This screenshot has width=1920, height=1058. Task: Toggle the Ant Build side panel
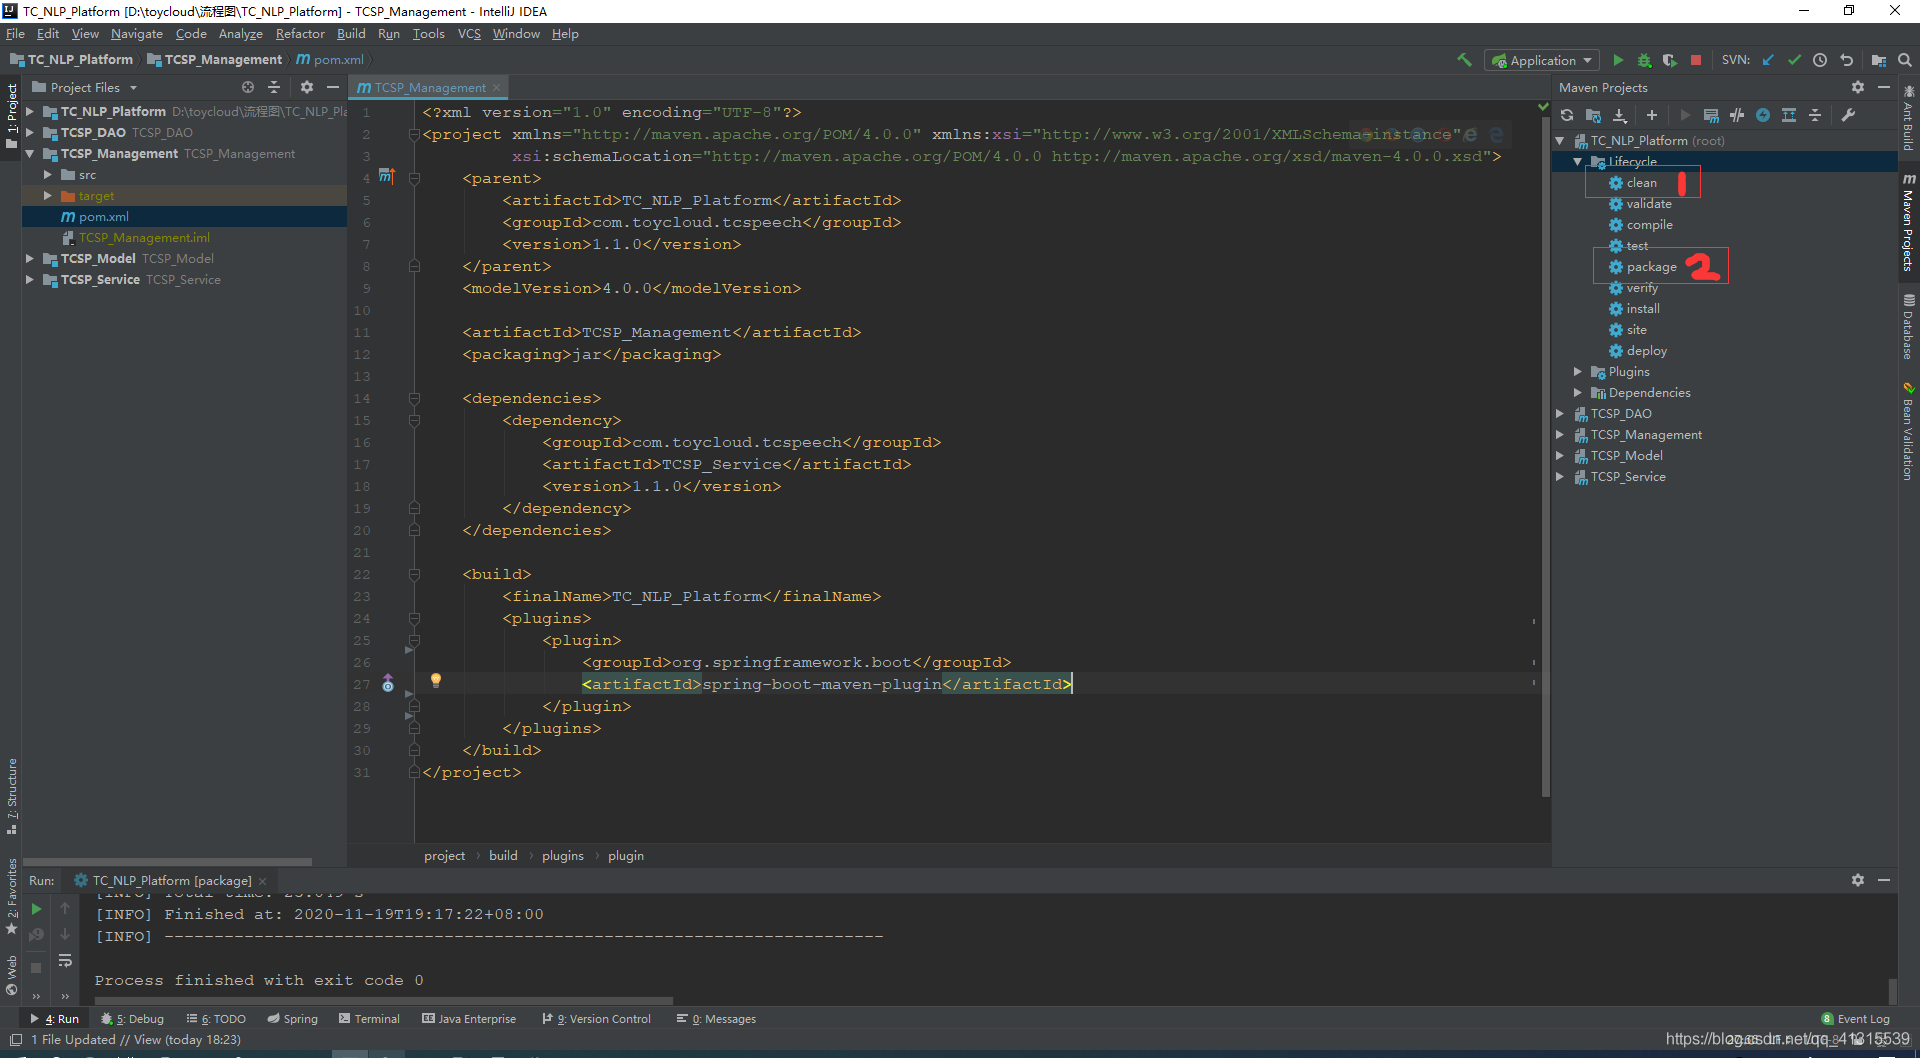[x=1908, y=118]
